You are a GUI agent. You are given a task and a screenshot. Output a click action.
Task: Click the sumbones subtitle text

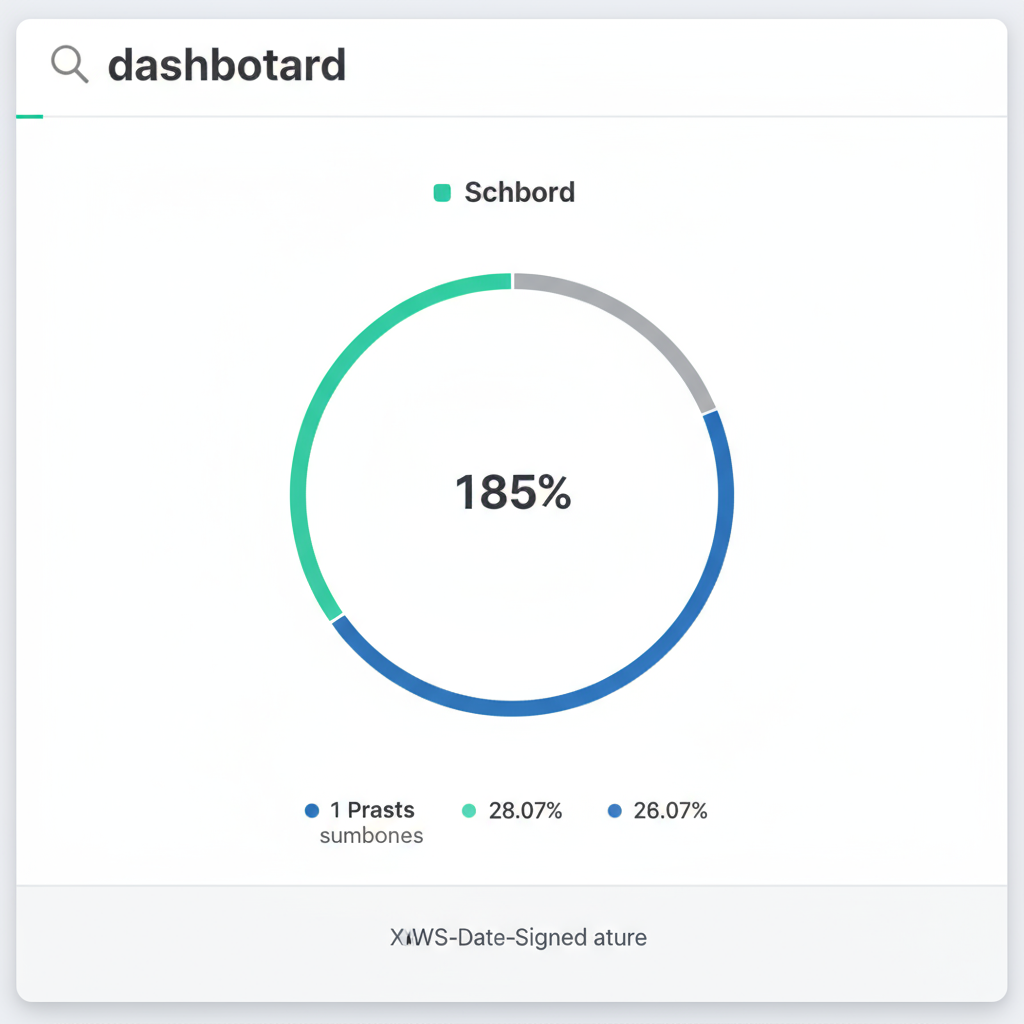point(371,836)
